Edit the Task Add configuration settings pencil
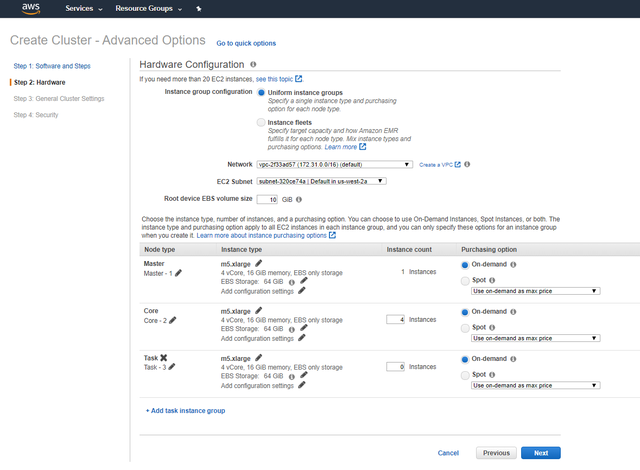This screenshot has height=470, width=640. [x=302, y=385]
